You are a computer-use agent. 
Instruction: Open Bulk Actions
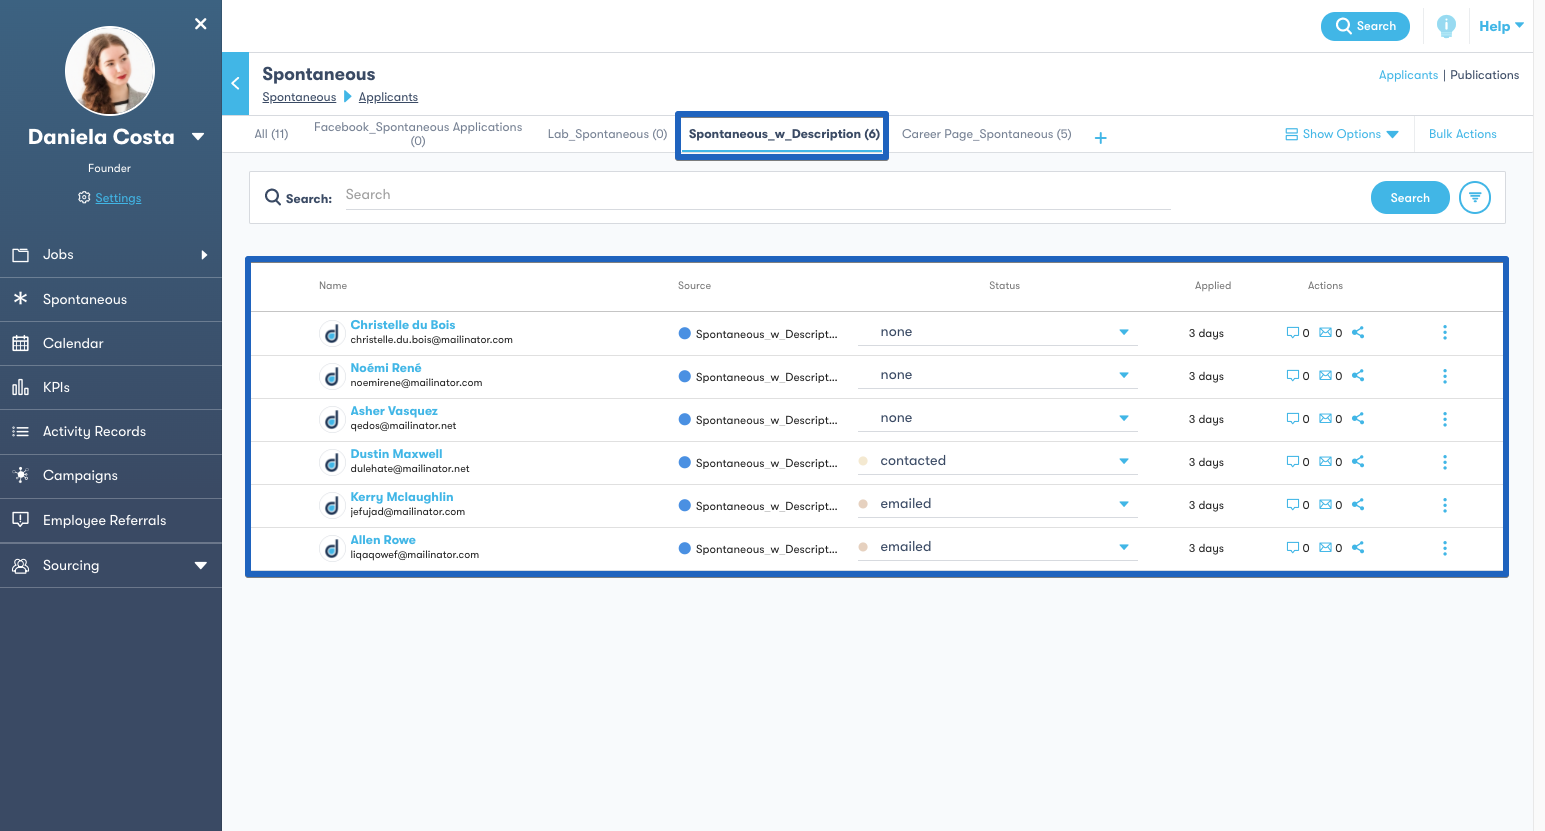click(1462, 134)
